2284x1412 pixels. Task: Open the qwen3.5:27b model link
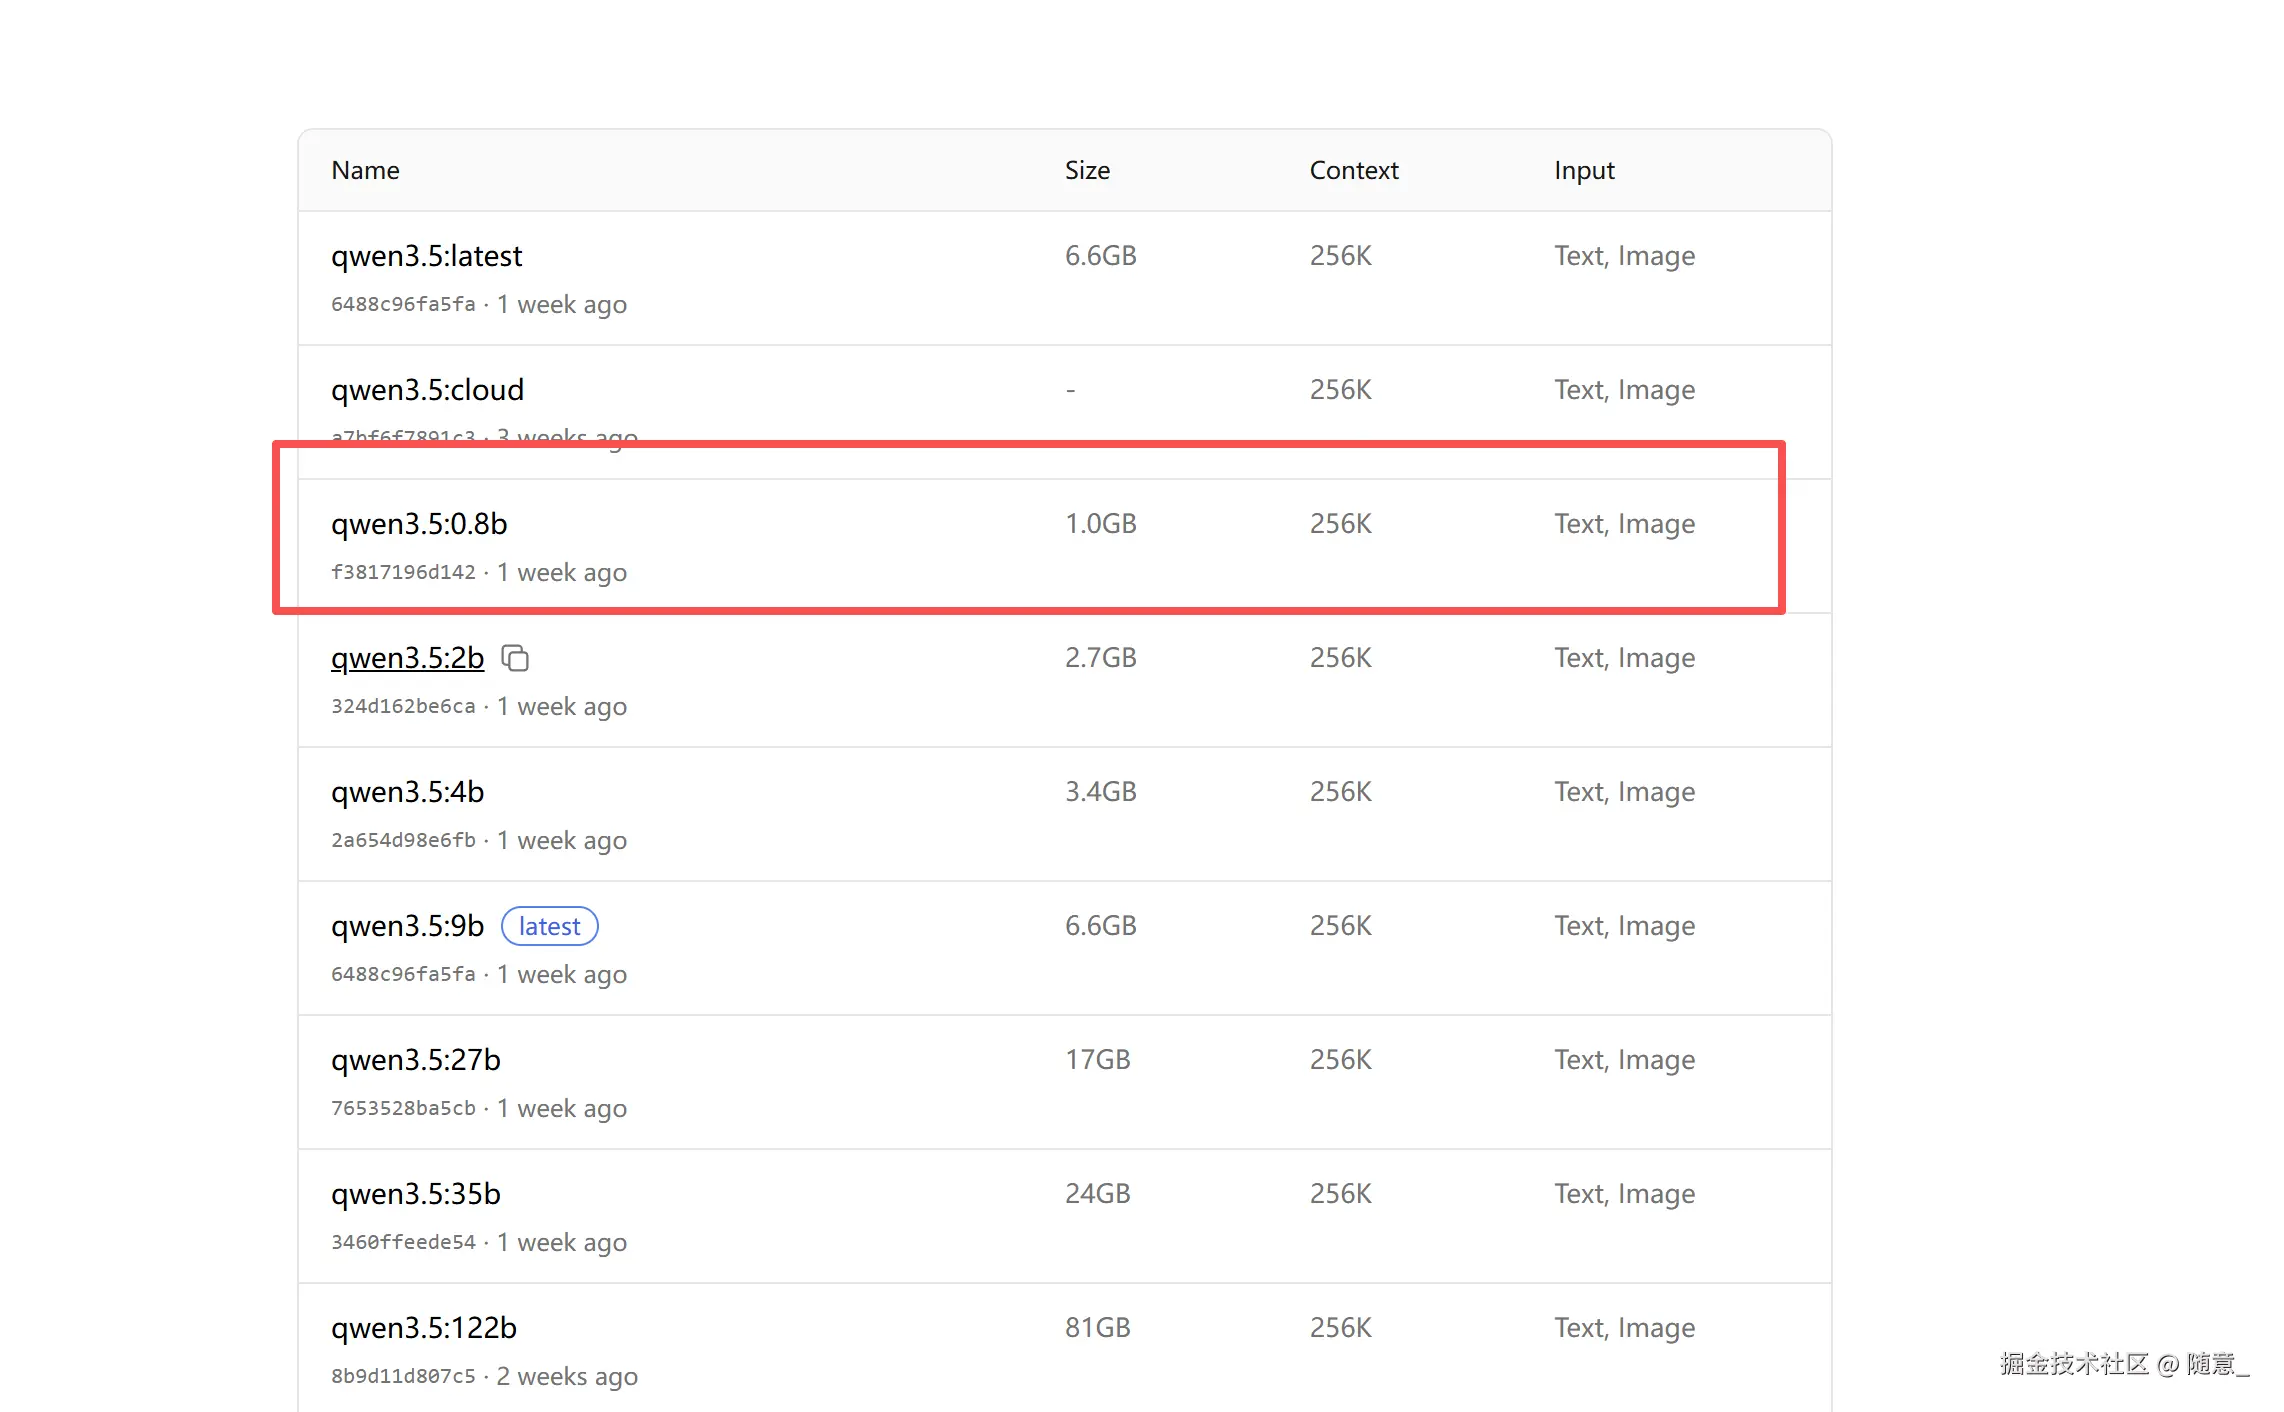415,1060
